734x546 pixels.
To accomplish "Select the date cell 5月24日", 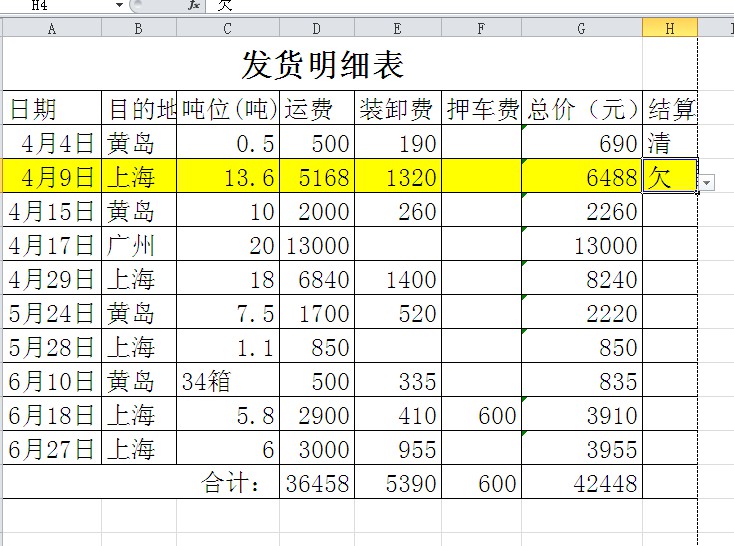I will point(52,312).
